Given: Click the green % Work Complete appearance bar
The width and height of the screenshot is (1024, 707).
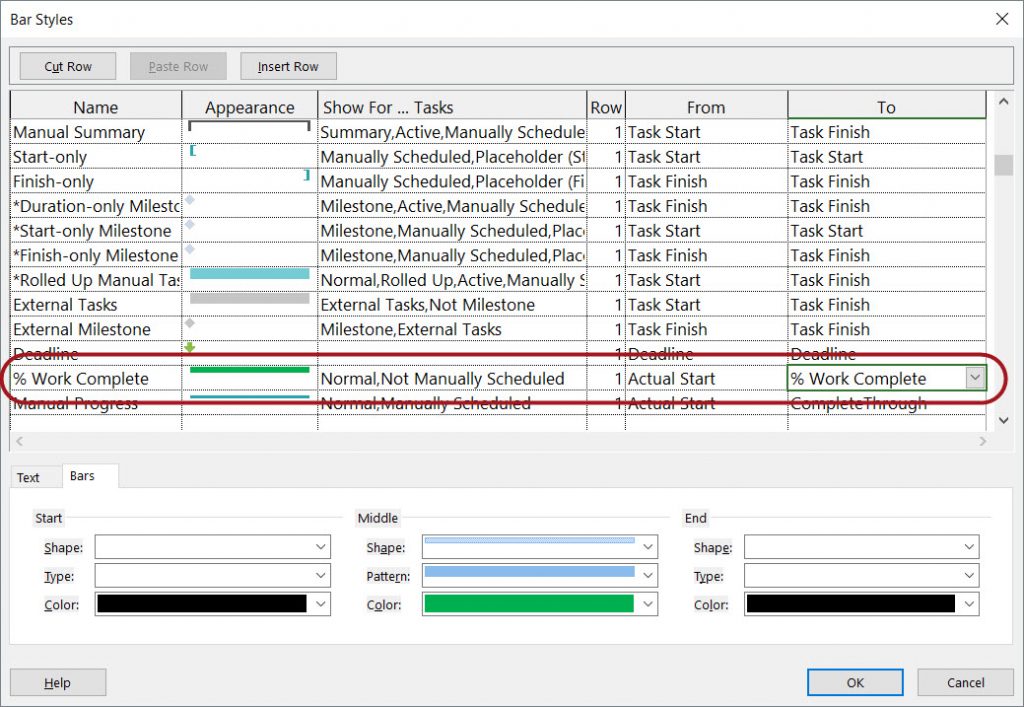Looking at the screenshot, I should pos(249,370).
